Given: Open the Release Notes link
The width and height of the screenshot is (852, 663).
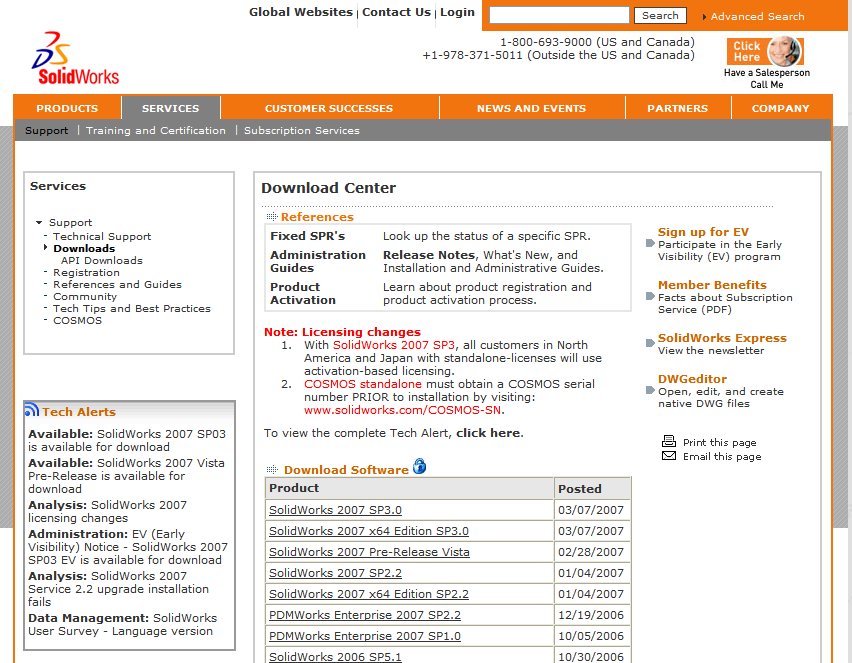Looking at the screenshot, I should point(429,255).
